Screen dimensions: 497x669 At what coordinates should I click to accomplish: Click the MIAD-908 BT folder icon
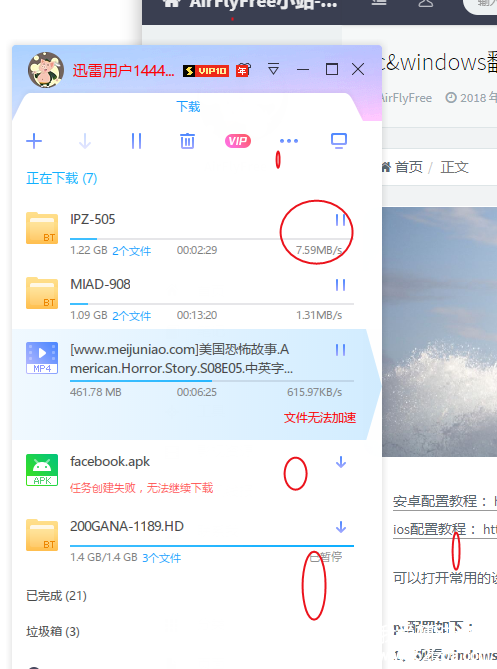[x=42, y=293]
